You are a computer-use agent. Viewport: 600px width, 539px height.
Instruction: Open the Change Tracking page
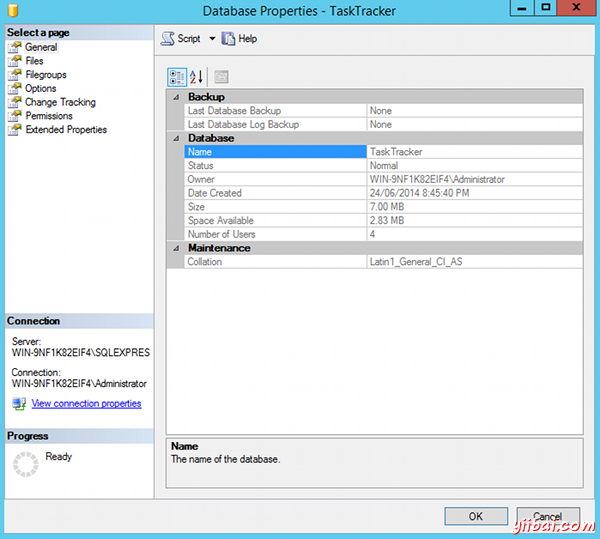(60, 102)
